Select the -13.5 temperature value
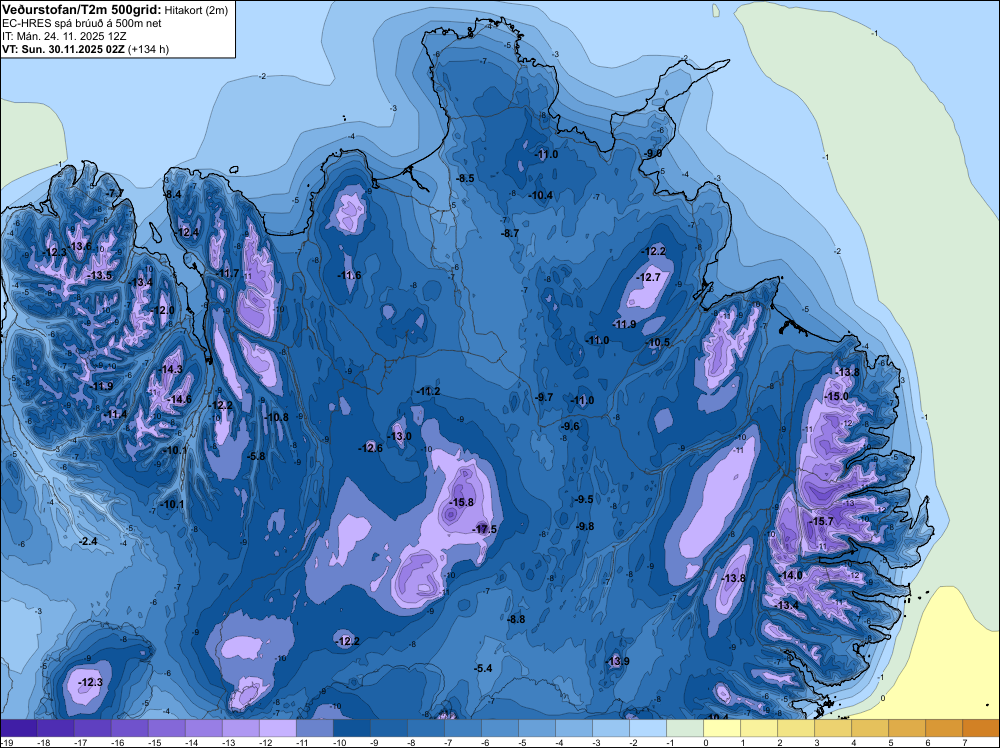Image resolution: width=1000 pixels, height=748 pixels. [x=101, y=275]
